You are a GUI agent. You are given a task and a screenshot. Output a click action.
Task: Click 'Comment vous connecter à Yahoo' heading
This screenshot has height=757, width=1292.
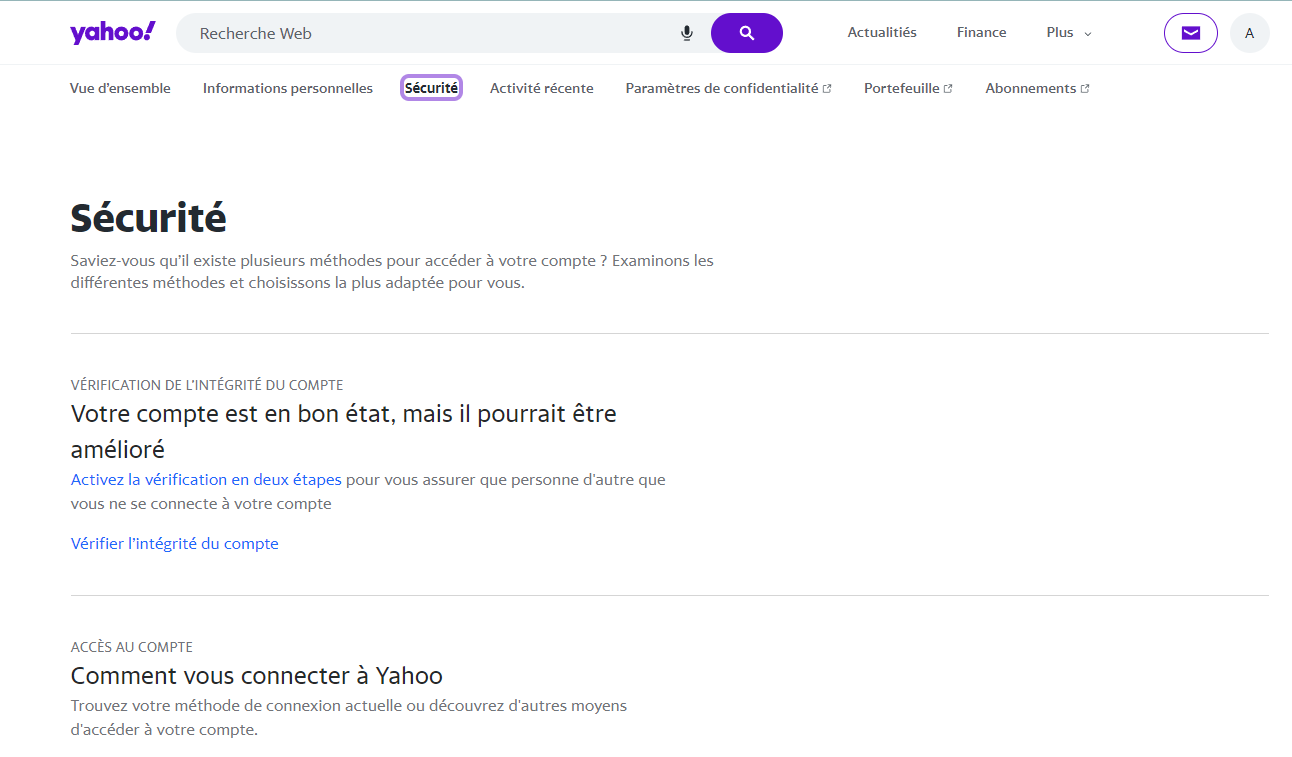click(x=257, y=675)
